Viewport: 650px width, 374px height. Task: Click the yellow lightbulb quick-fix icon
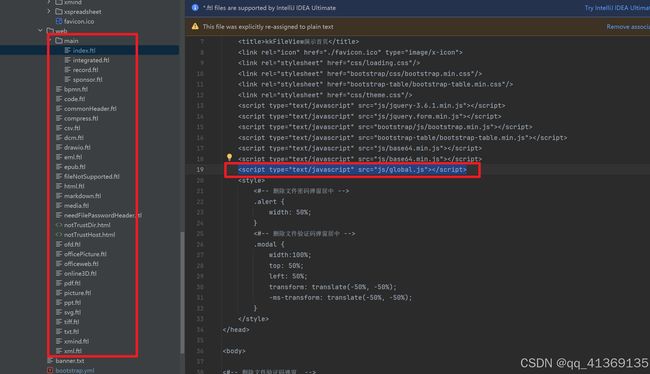pos(229,157)
